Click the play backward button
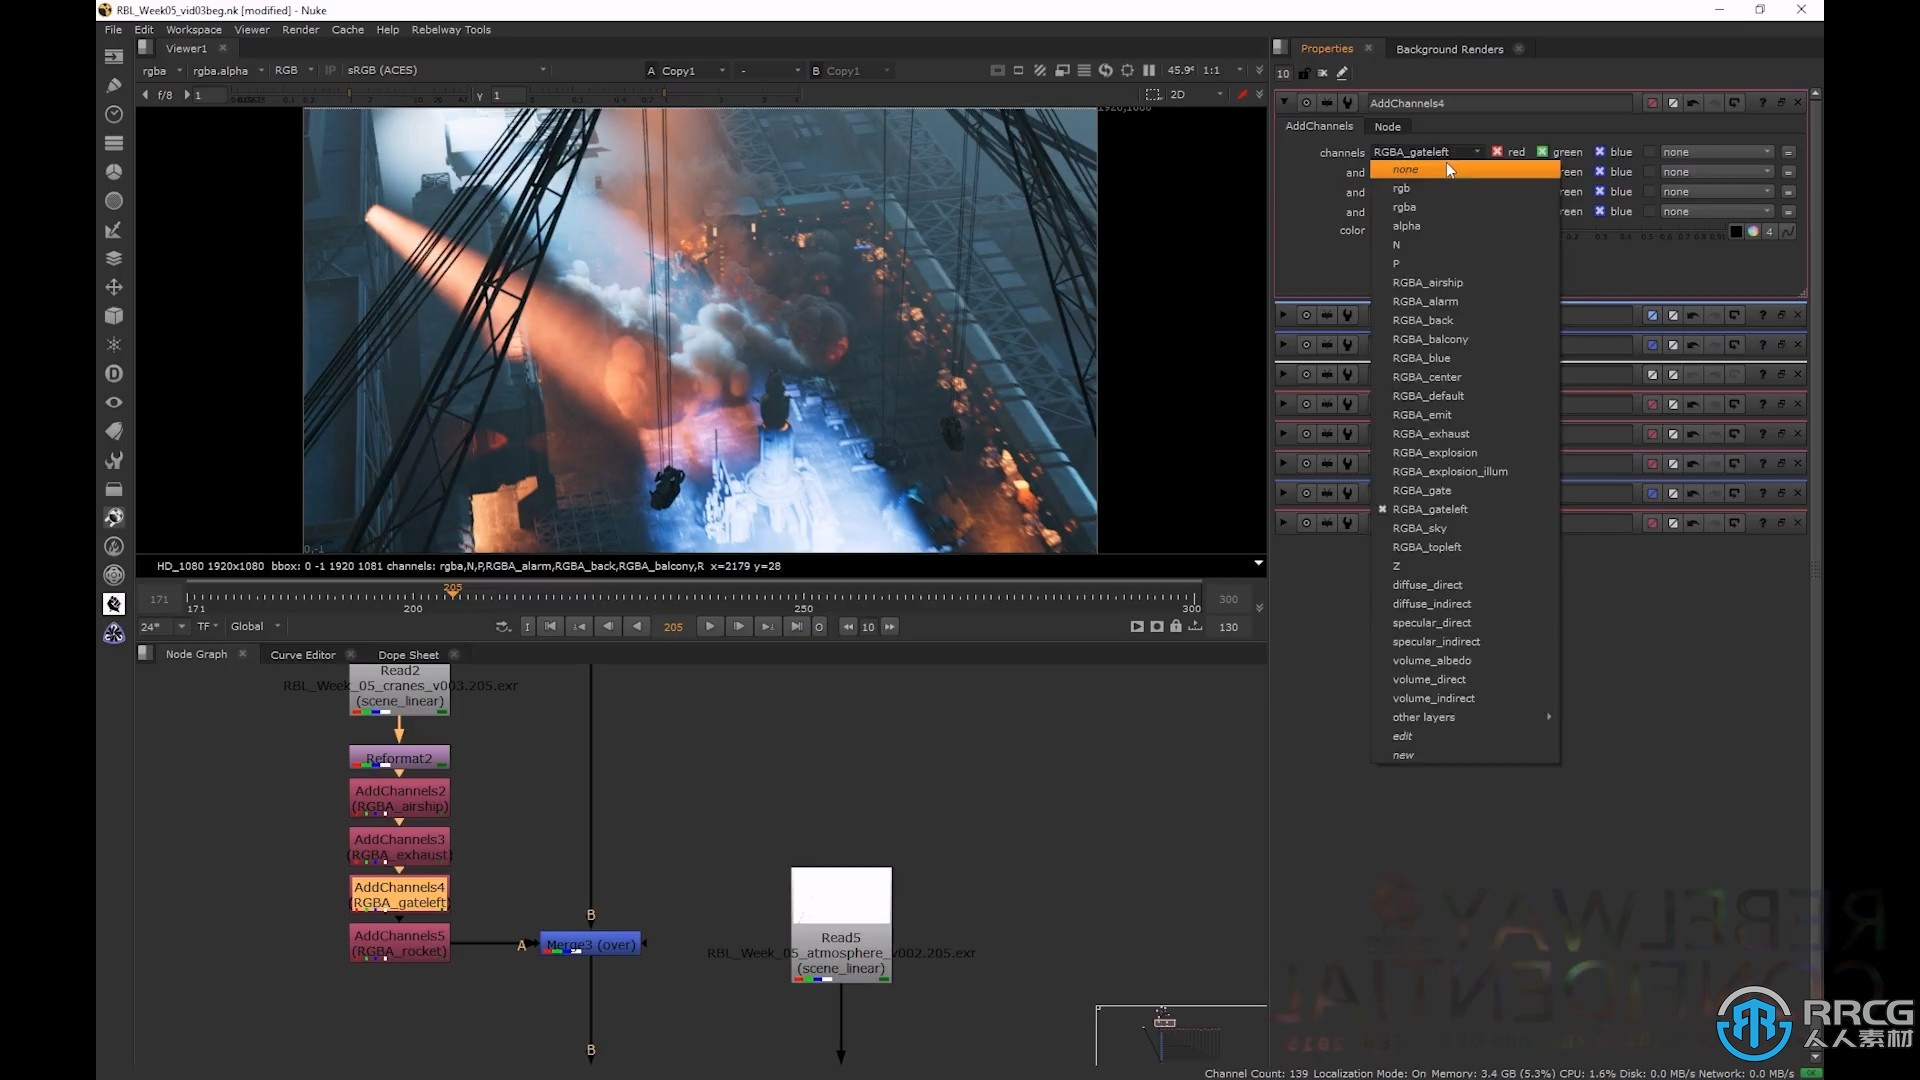 (637, 627)
